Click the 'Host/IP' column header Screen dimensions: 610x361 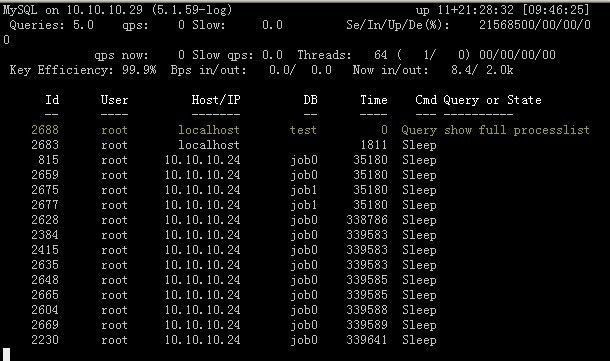216,100
